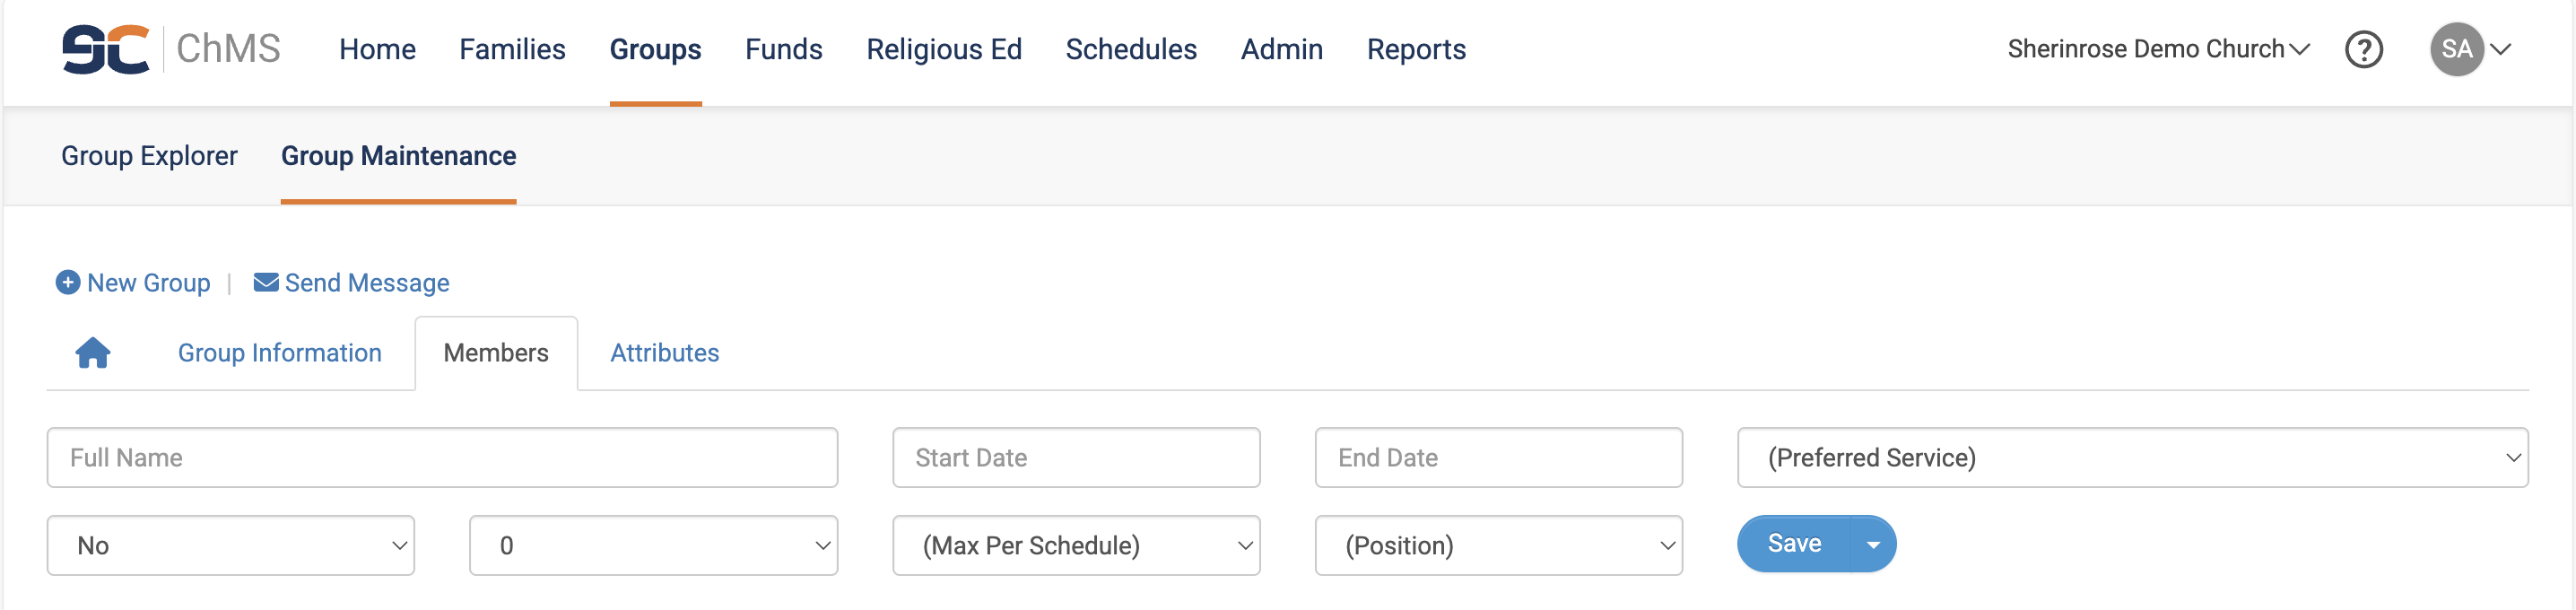Expand the Max Per Schedule dropdown
The height and width of the screenshot is (610, 2576).
point(1076,546)
